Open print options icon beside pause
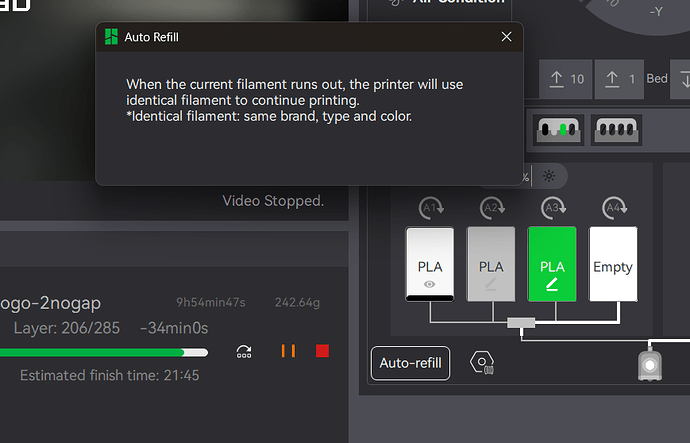Screen dimensions: 690x443 tap(244, 351)
